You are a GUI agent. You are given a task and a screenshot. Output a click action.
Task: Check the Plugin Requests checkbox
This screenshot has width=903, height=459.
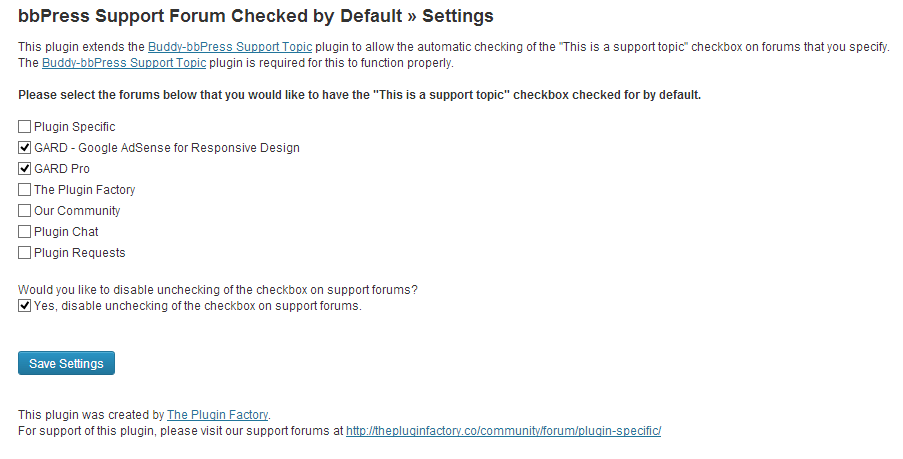tap(24, 253)
